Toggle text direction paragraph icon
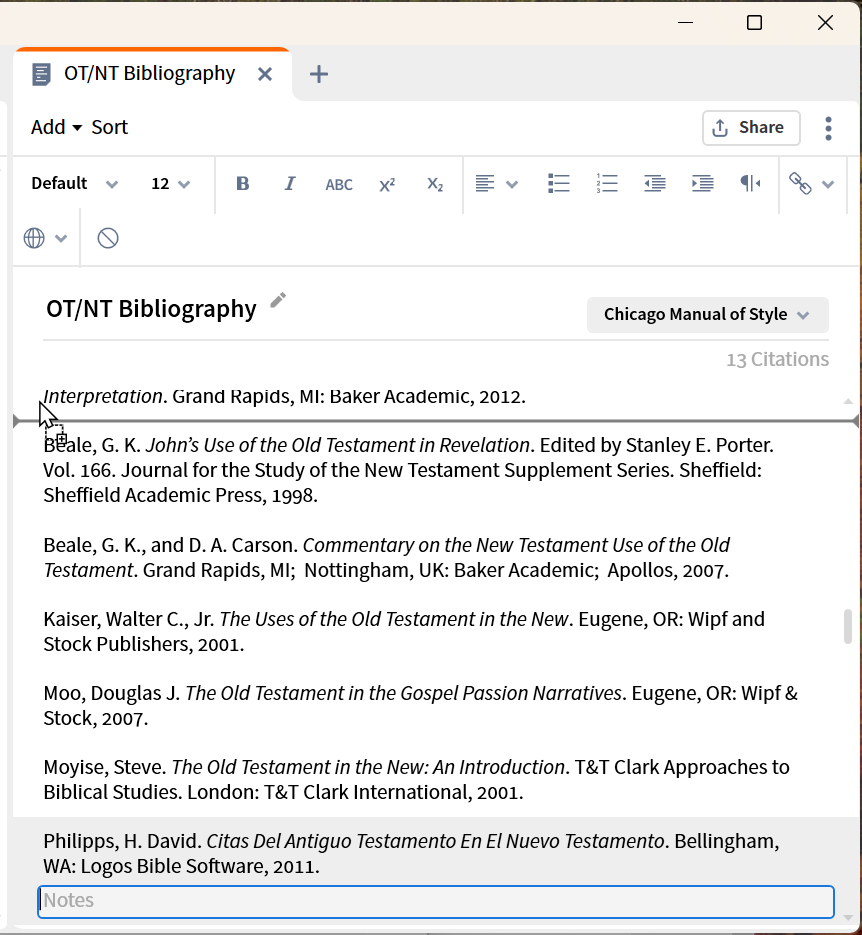Viewport: 862px width, 935px height. point(750,184)
